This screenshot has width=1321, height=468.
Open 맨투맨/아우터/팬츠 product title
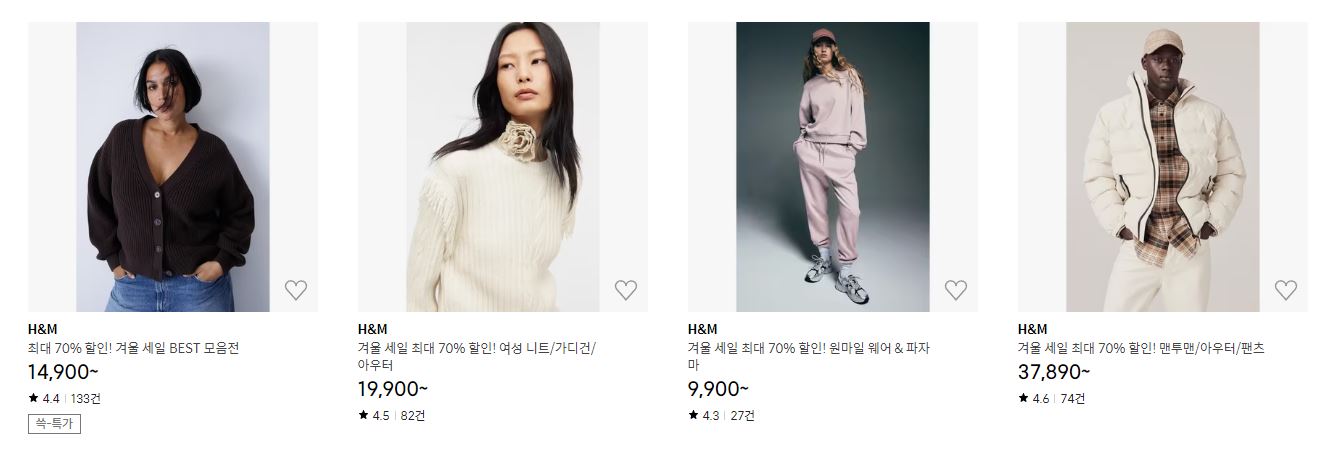[1141, 348]
